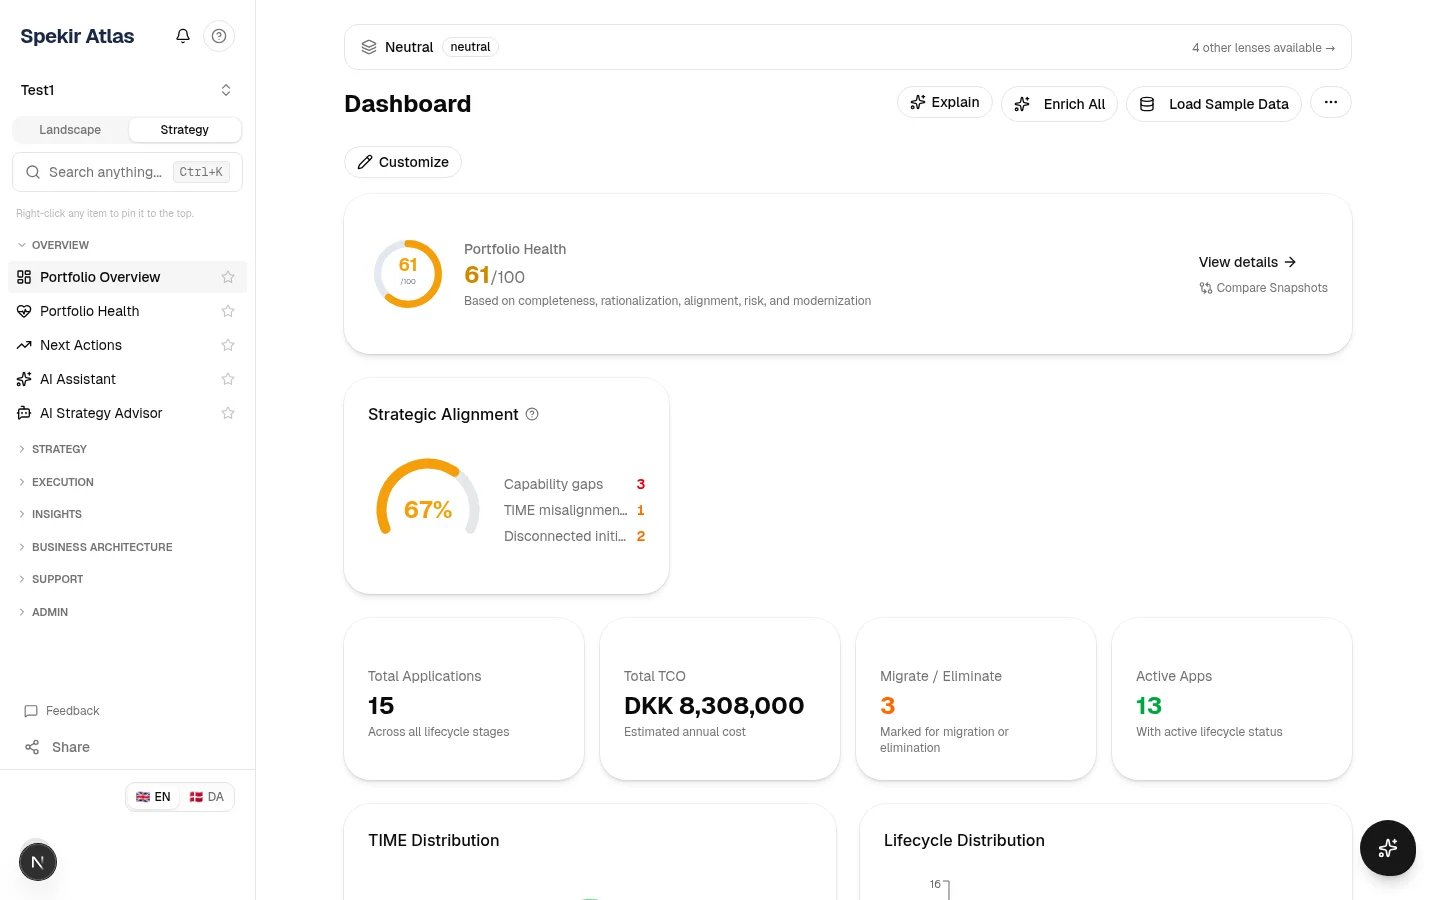1440x900 pixels.
Task: Open the Test1 workspace switcher
Action: coord(127,90)
